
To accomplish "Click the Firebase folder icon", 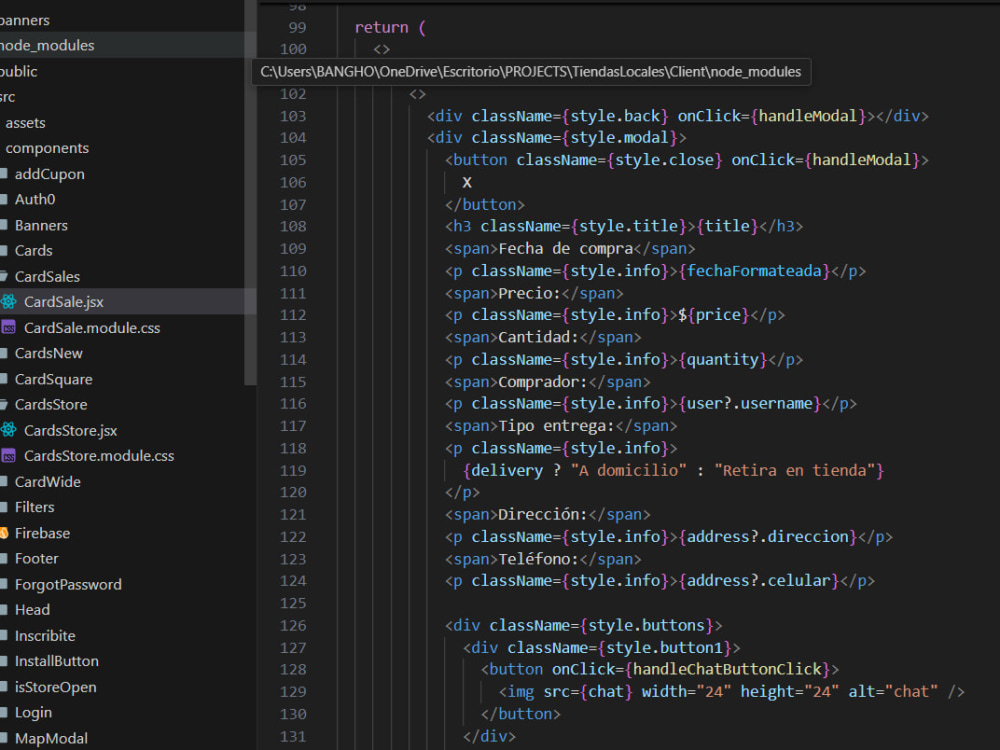I will click(x=4, y=533).
